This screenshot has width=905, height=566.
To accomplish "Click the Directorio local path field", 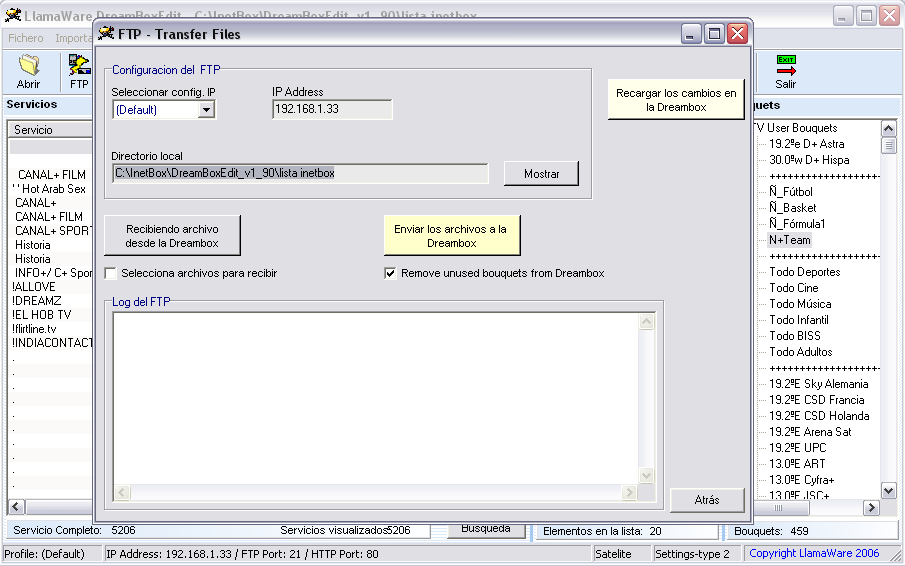I will pyautogui.click(x=300, y=173).
